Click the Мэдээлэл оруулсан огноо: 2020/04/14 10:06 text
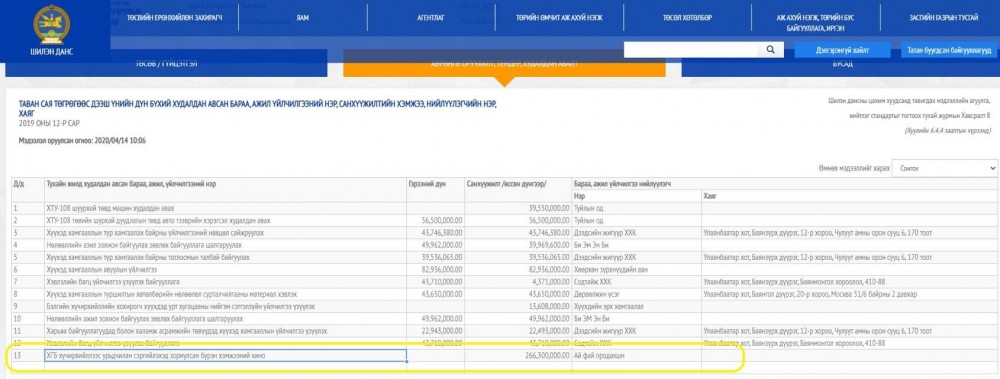 tap(83, 140)
